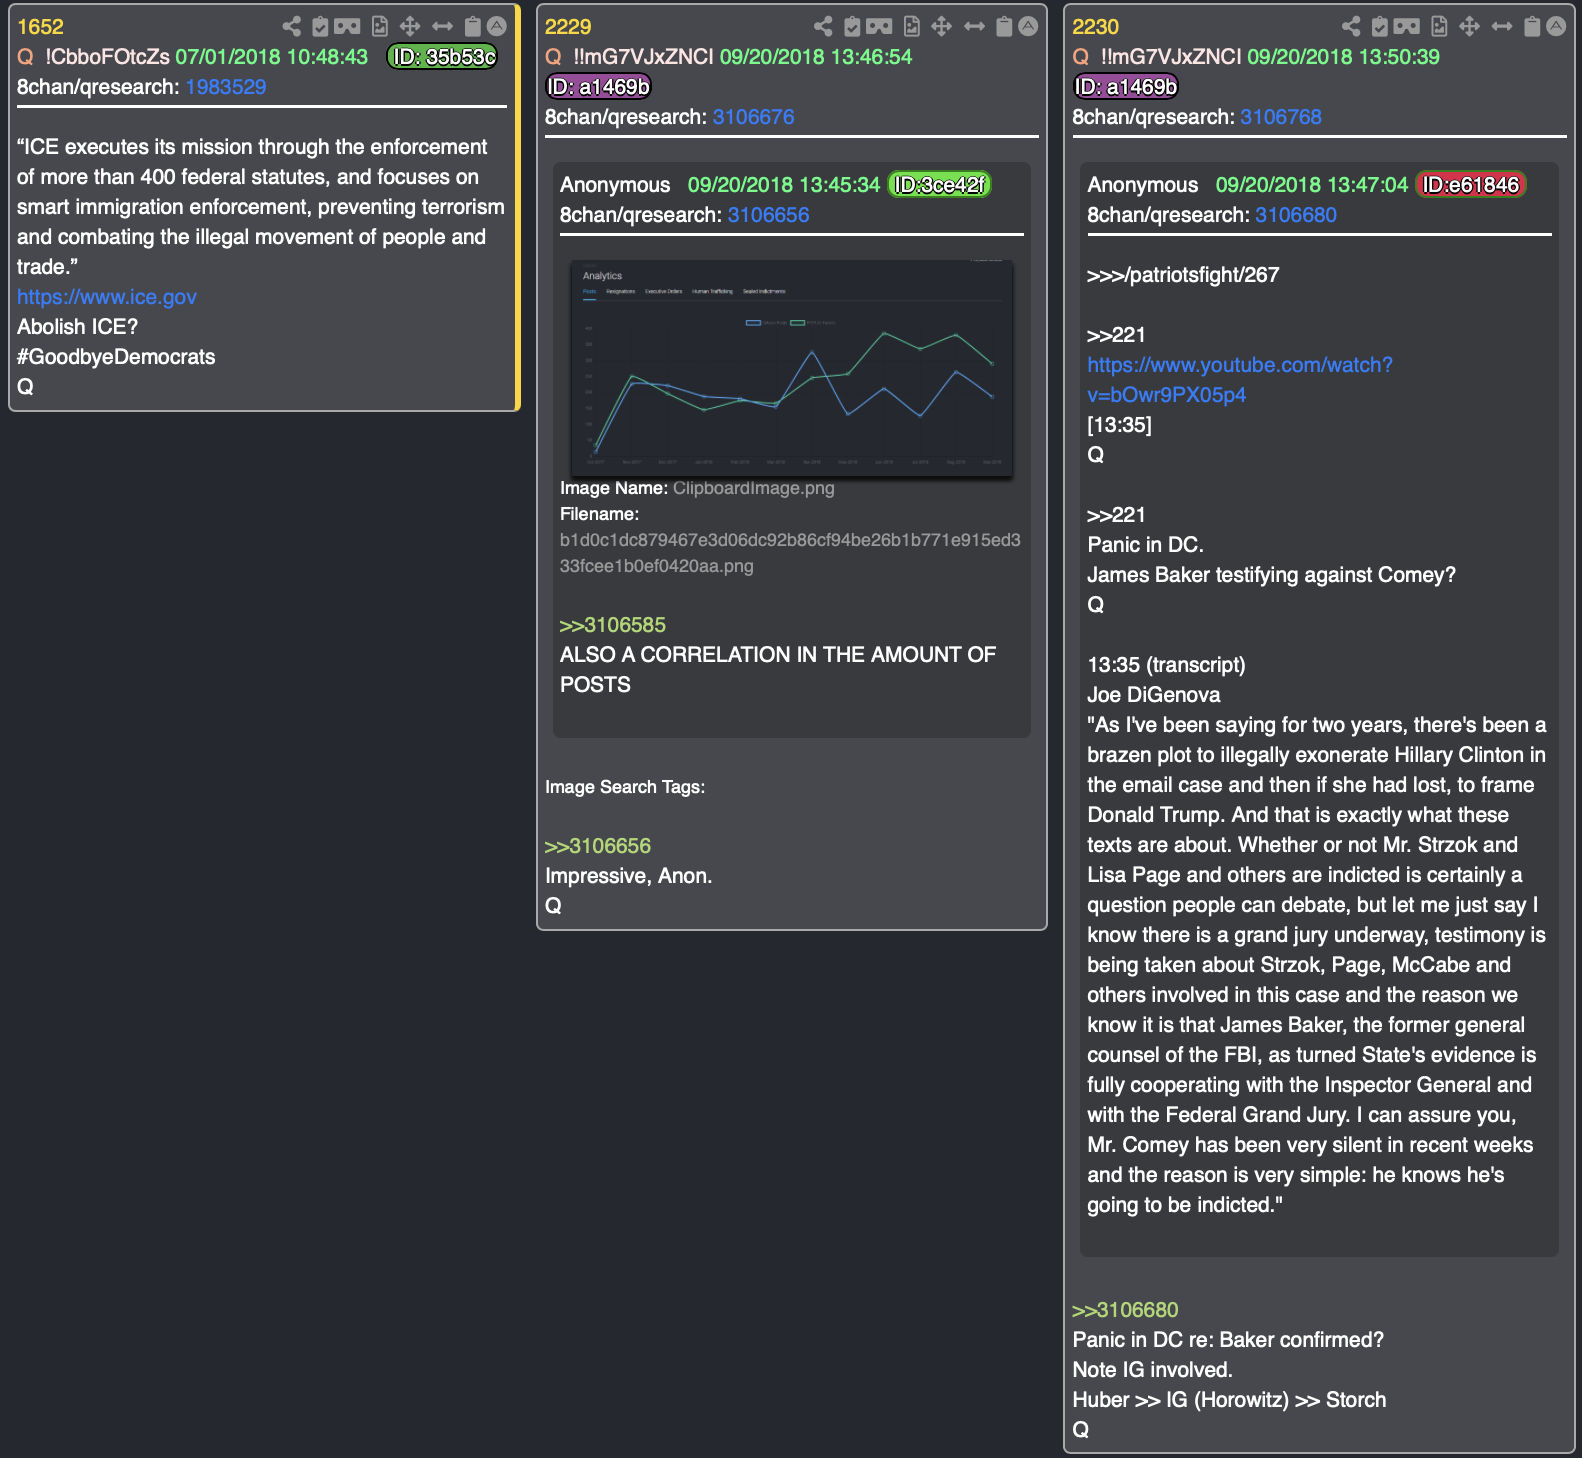The width and height of the screenshot is (1582, 1458).
Task: Click the >>>/patriotsfight/267 reference text
Action: (1183, 275)
